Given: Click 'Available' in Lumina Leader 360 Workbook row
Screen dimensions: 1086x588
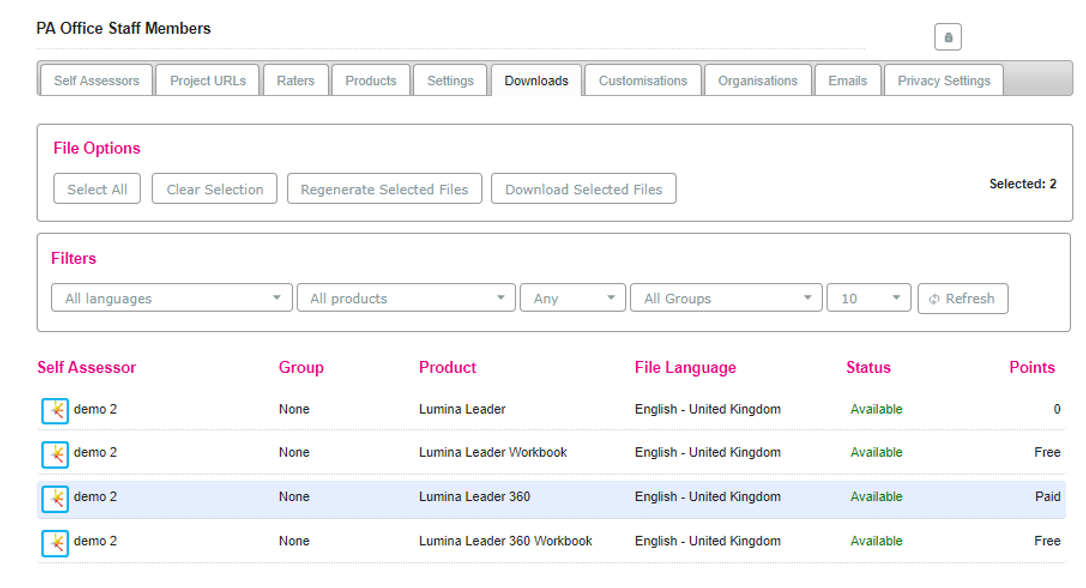Looking at the screenshot, I should (x=876, y=541).
